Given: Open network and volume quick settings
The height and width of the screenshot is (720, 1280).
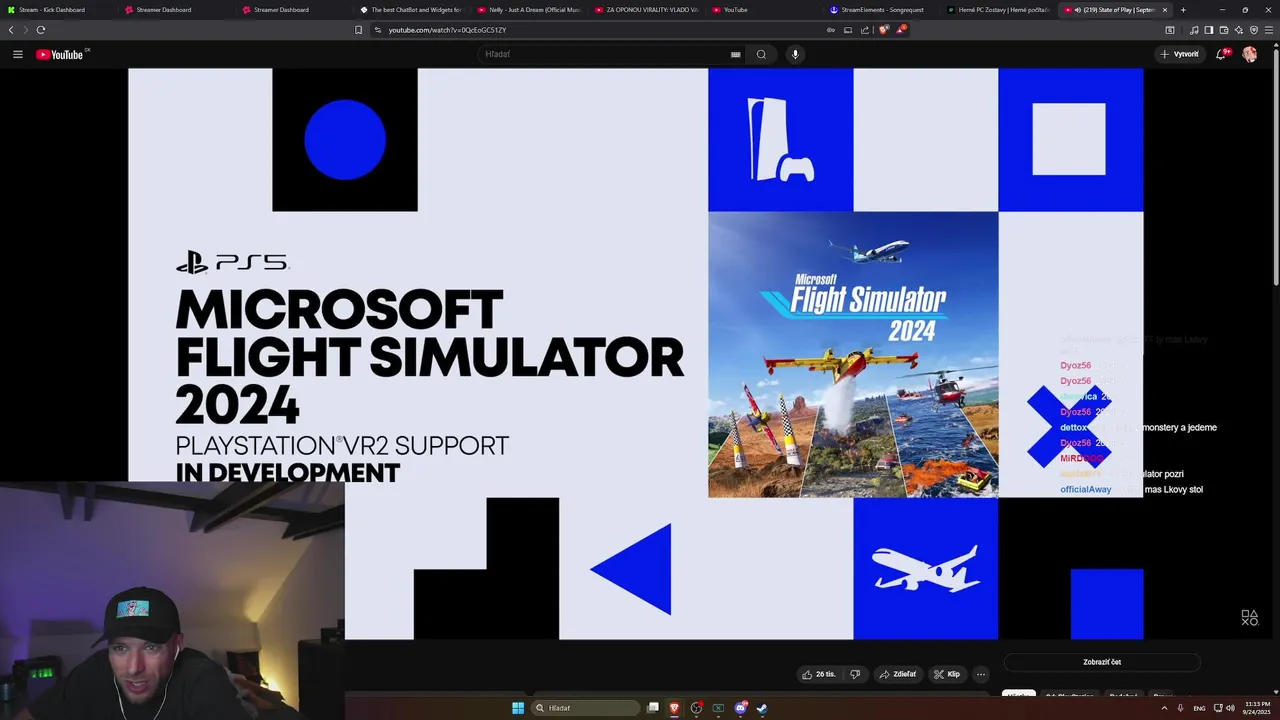Looking at the screenshot, I should pyautogui.click(x=1224, y=708).
